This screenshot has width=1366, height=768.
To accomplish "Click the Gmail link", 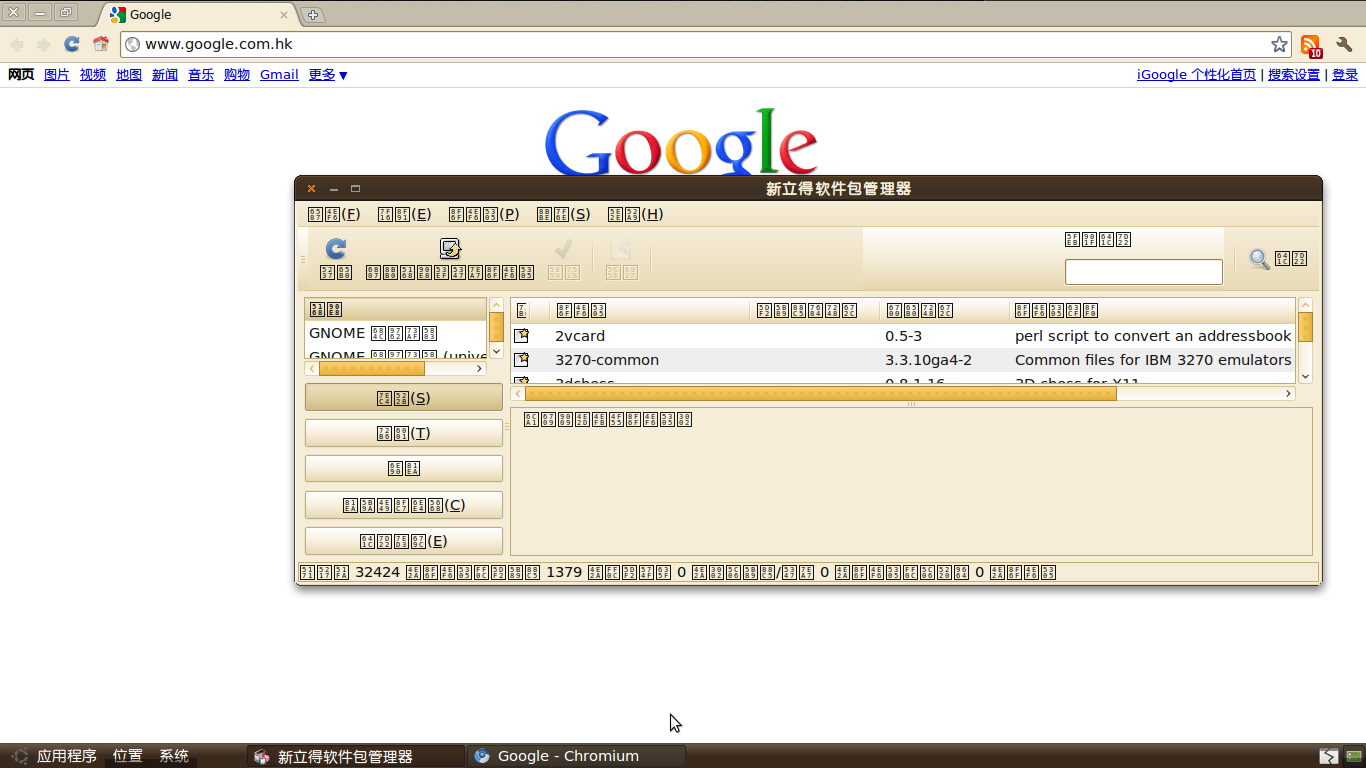I will [x=279, y=75].
